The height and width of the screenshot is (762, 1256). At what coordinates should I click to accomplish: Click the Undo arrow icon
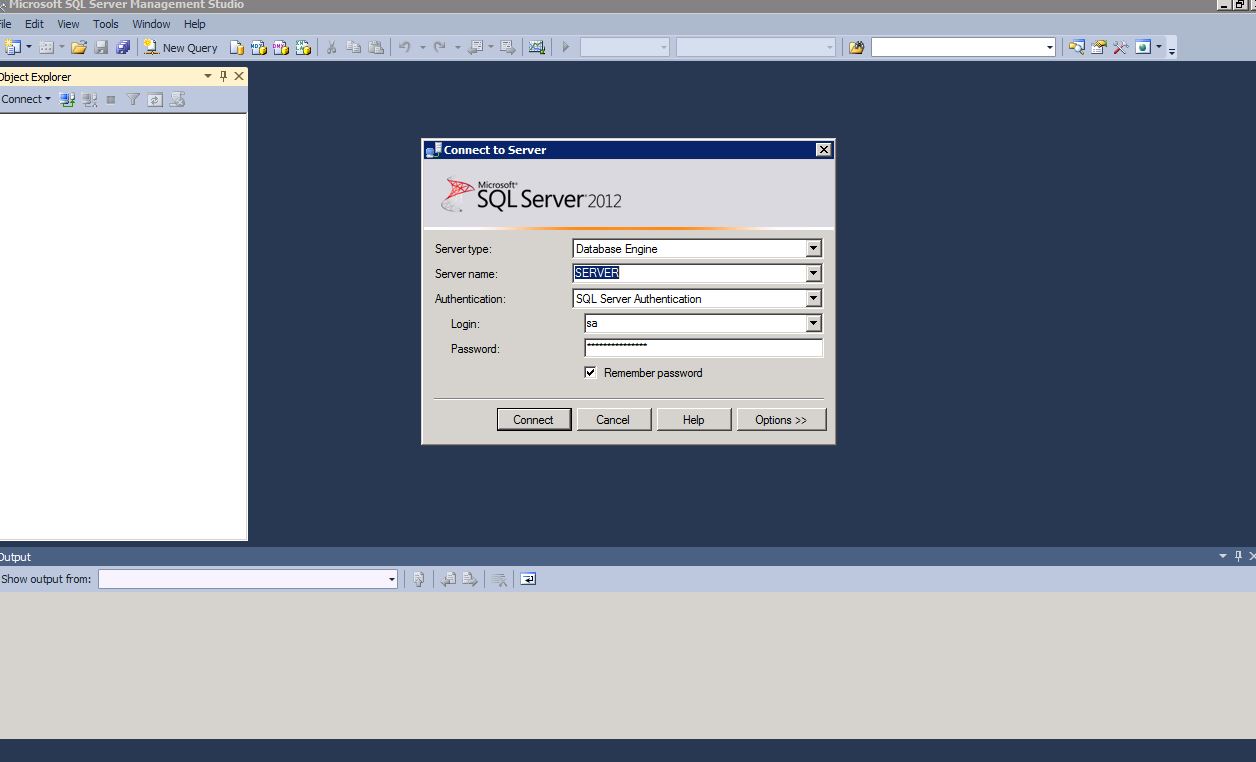point(405,47)
